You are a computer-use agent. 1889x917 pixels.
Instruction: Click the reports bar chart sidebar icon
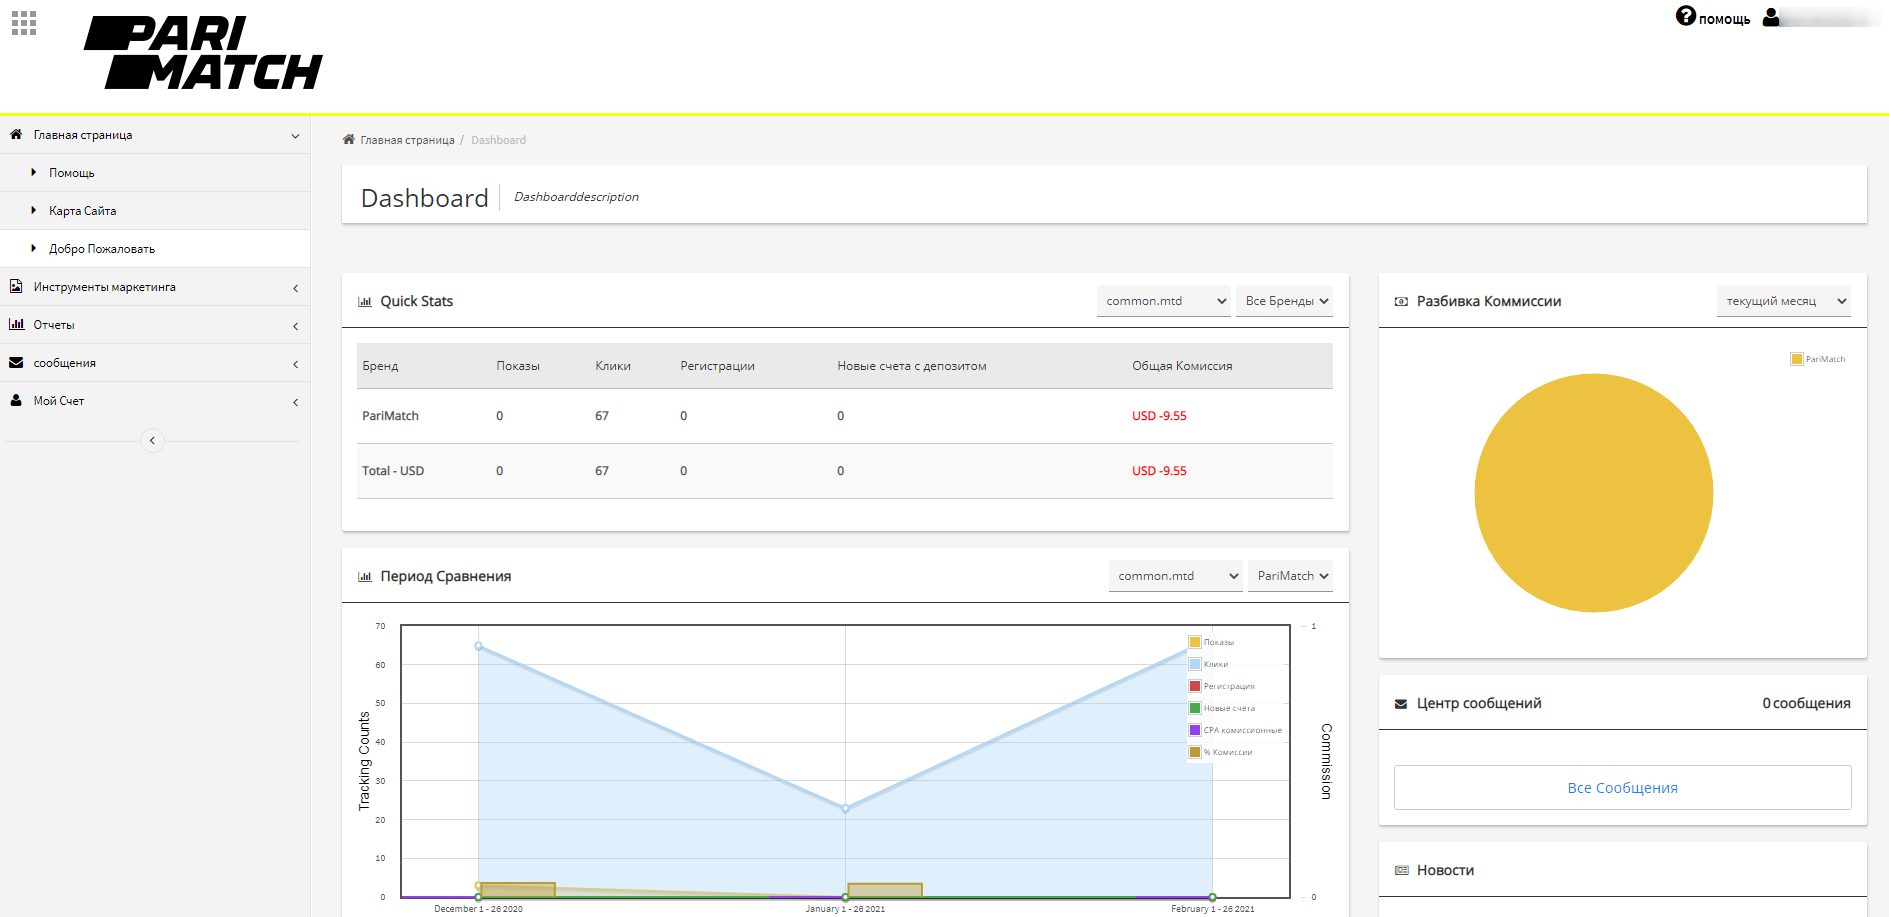[x=16, y=324]
